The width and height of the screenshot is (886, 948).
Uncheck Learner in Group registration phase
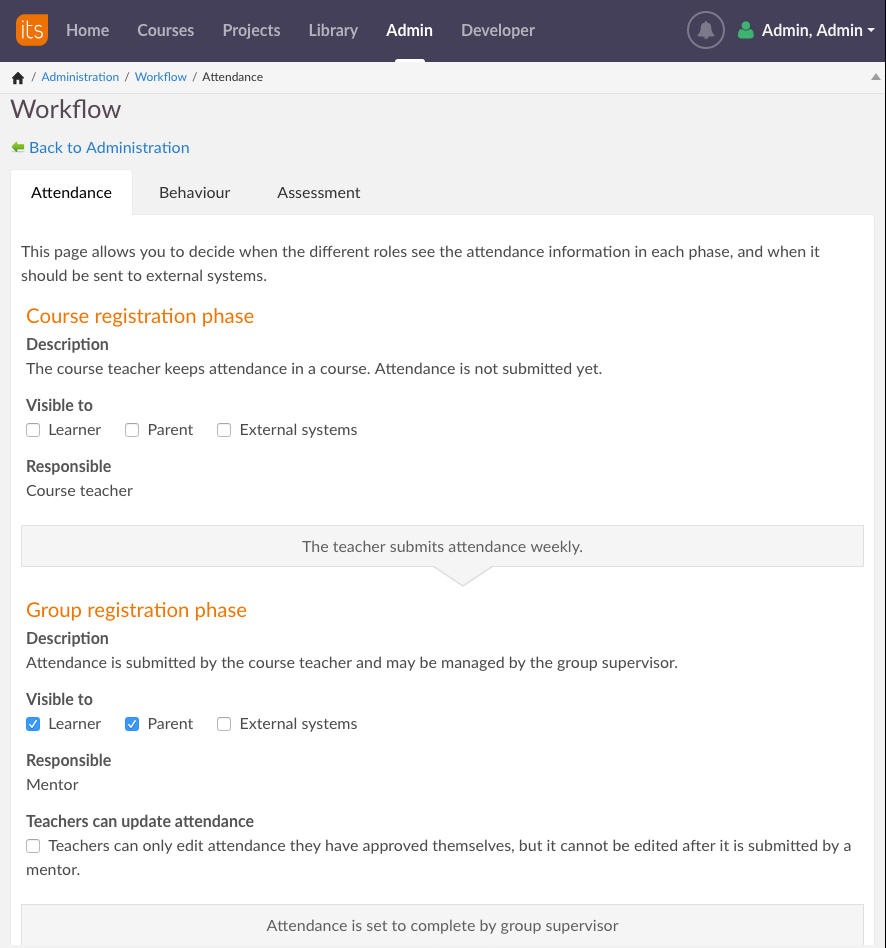point(33,724)
